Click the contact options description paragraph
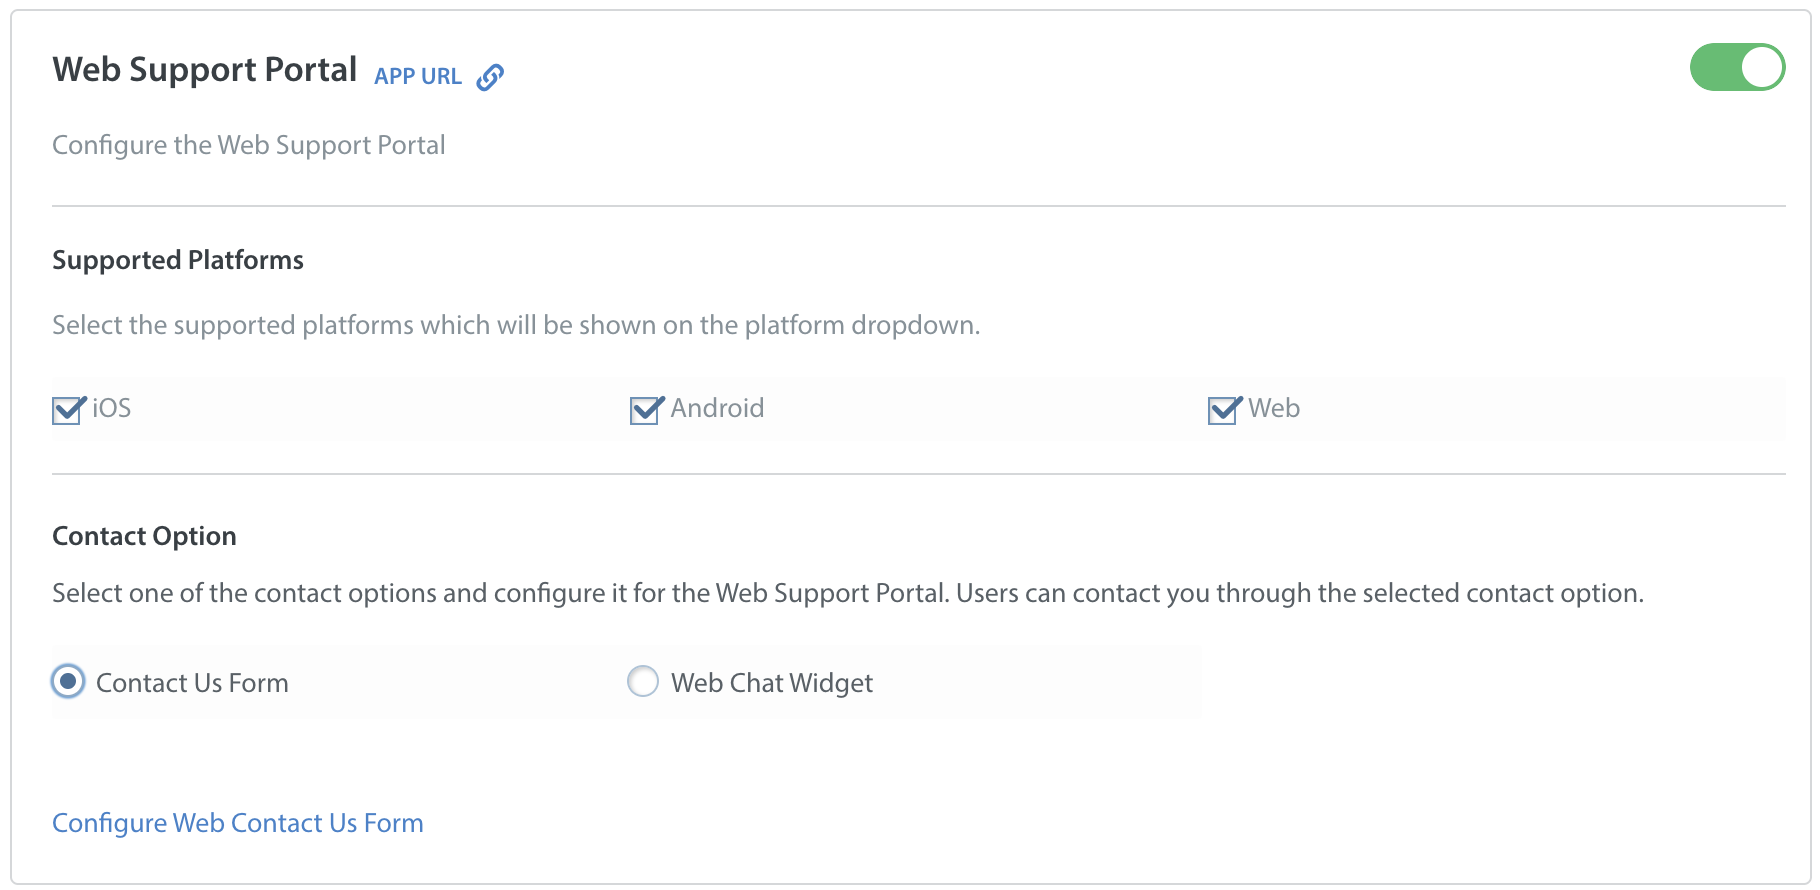The image size is (1820, 890). (x=848, y=593)
